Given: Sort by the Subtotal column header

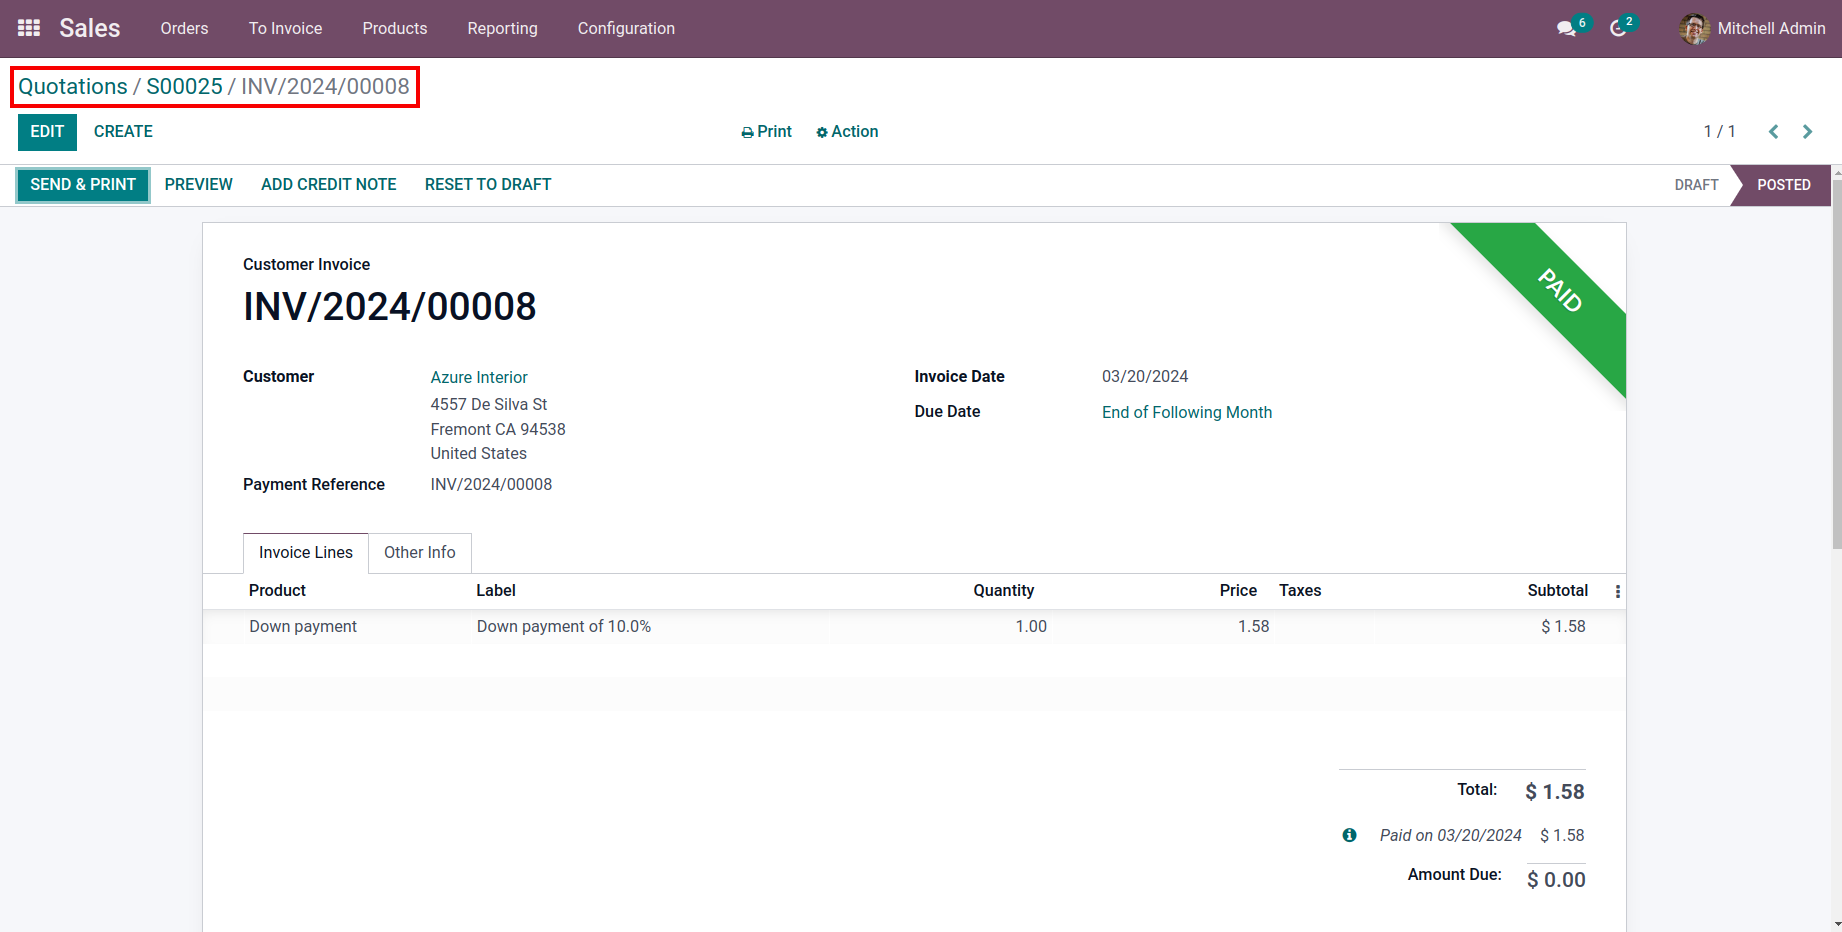Looking at the screenshot, I should (x=1558, y=591).
